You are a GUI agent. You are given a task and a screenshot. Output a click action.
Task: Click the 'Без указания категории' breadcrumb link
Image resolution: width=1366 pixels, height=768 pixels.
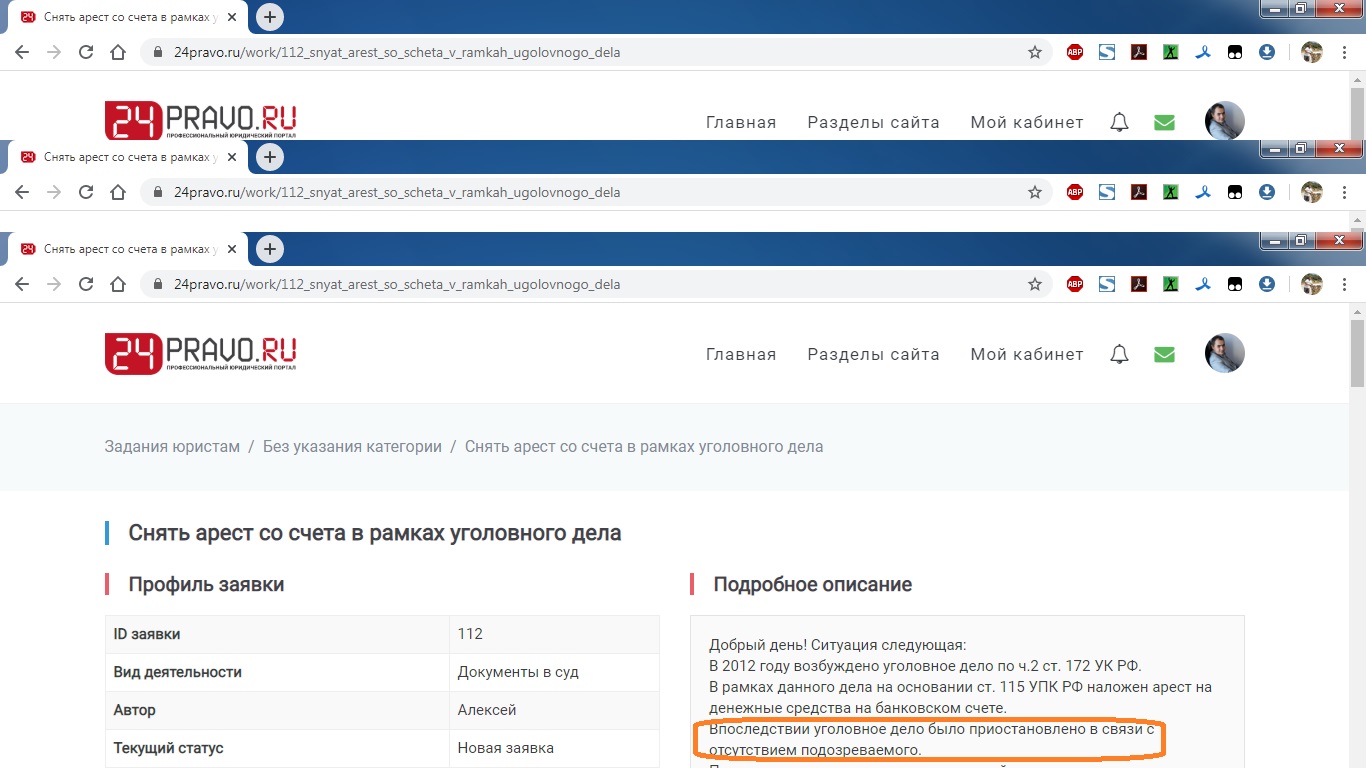(352, 446)
